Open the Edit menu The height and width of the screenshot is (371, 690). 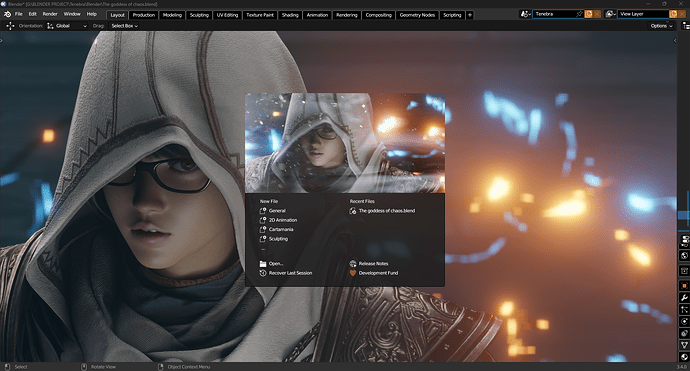pos(33,14)
